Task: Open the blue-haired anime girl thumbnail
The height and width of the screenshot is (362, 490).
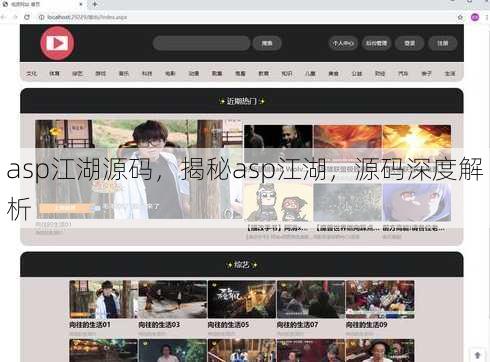Action: [x=417, y=202]
